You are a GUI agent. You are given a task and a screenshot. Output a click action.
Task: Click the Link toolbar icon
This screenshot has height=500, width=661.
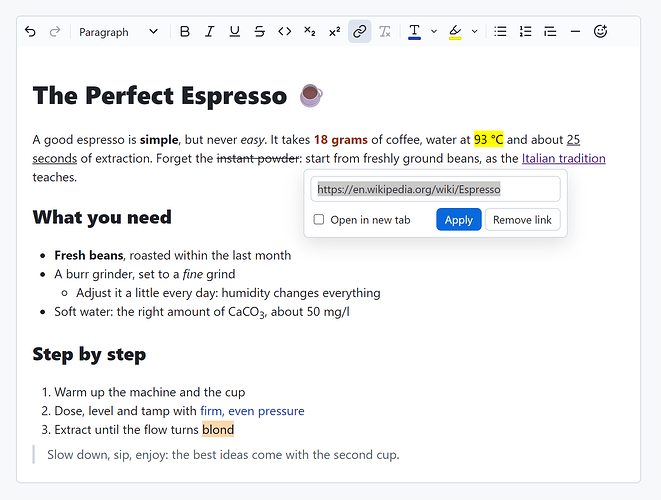[360, 32]
